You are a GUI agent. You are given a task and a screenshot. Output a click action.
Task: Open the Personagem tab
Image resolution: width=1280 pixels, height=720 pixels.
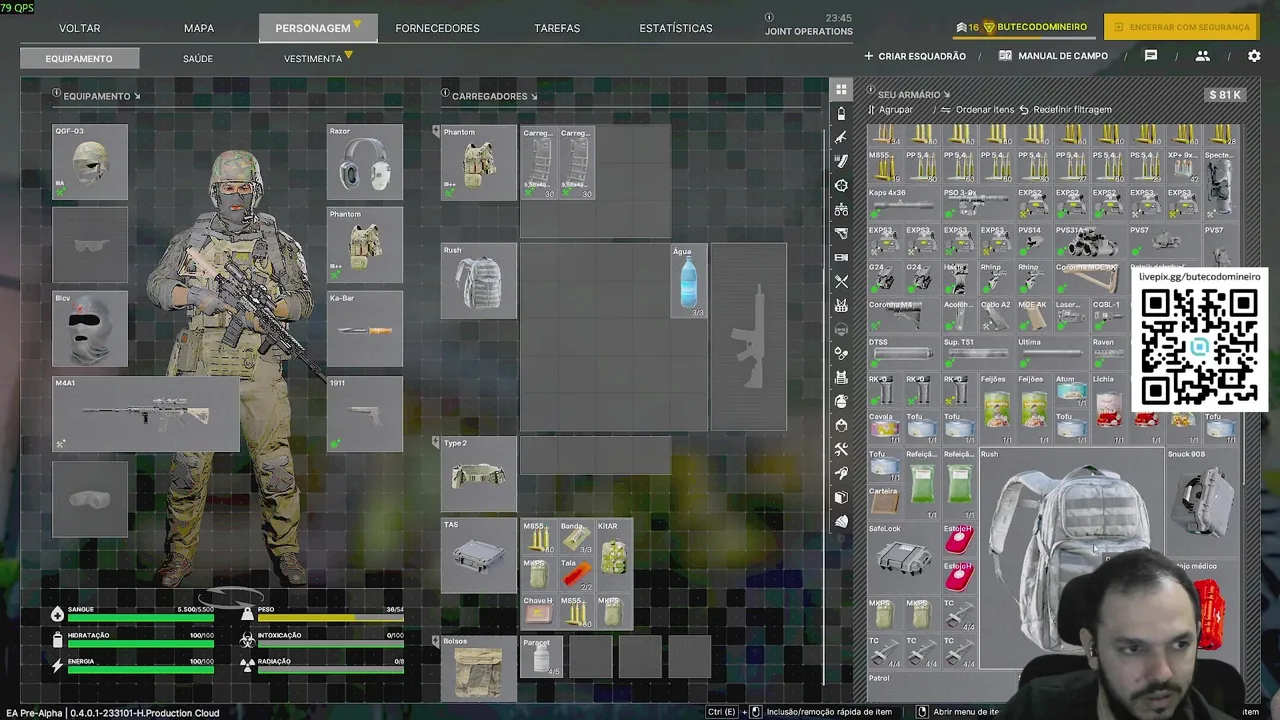point(318,28)
